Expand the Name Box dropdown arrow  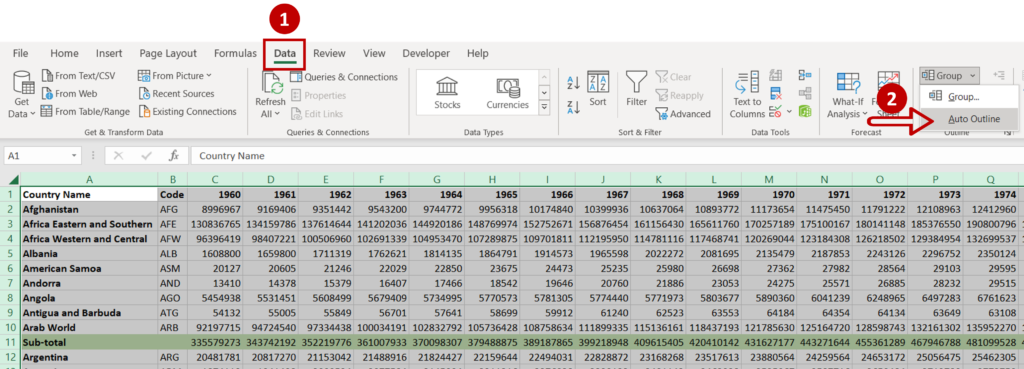(x=74, y=156)
